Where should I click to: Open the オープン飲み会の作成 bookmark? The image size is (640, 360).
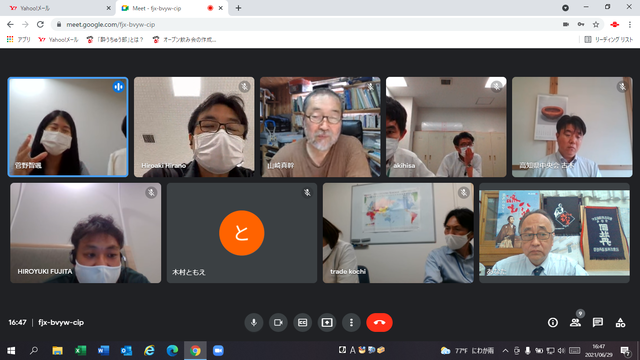184,40
